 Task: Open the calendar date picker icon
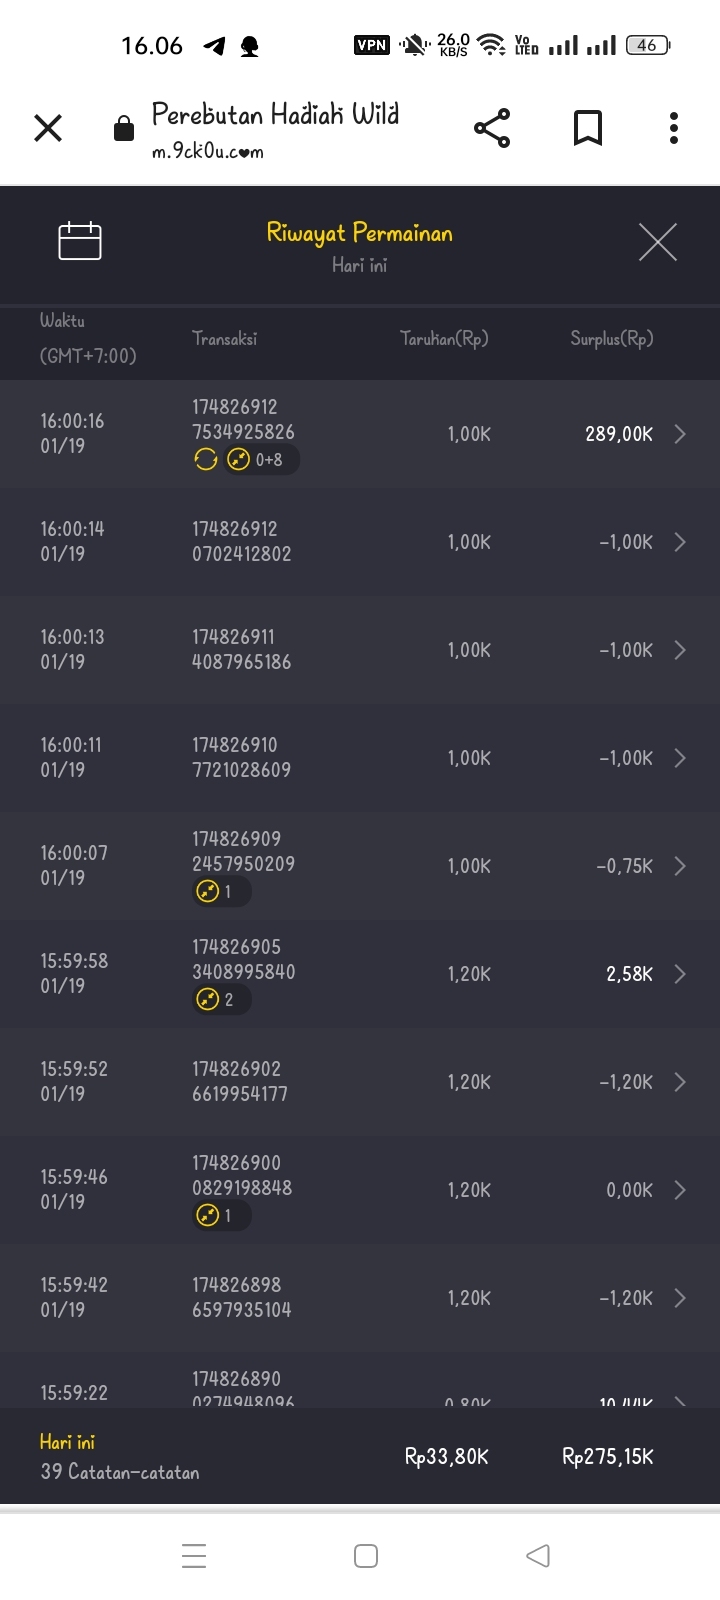(x=80, y=241)
